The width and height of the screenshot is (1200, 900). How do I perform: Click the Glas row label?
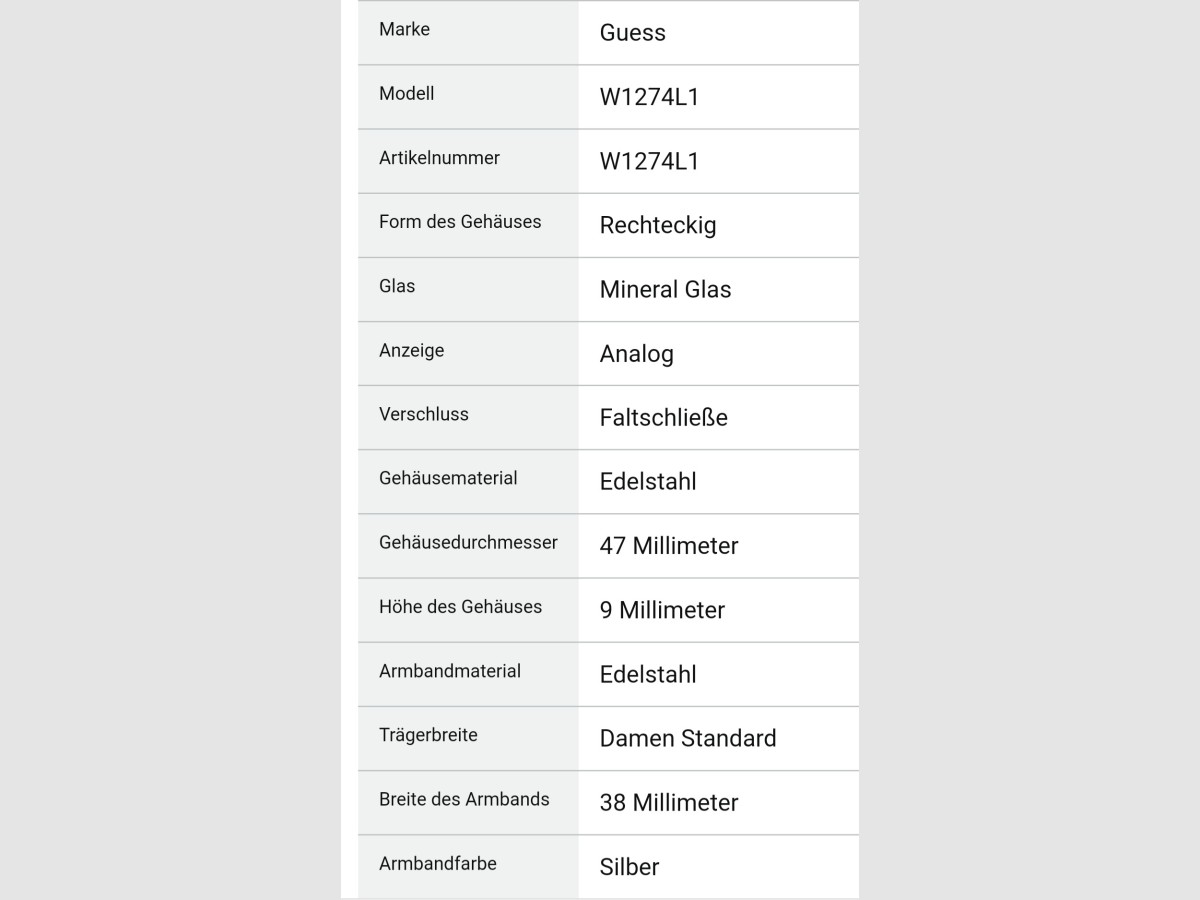(x=397, y=286)
